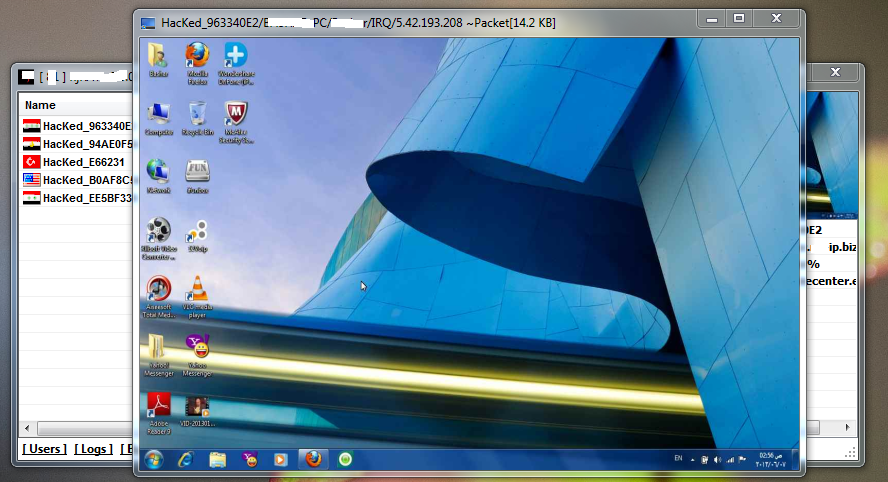This screenshot has width=888, height=482.
Task: Click the EN language indicator in tray
Action: click(x=678, y=459)
